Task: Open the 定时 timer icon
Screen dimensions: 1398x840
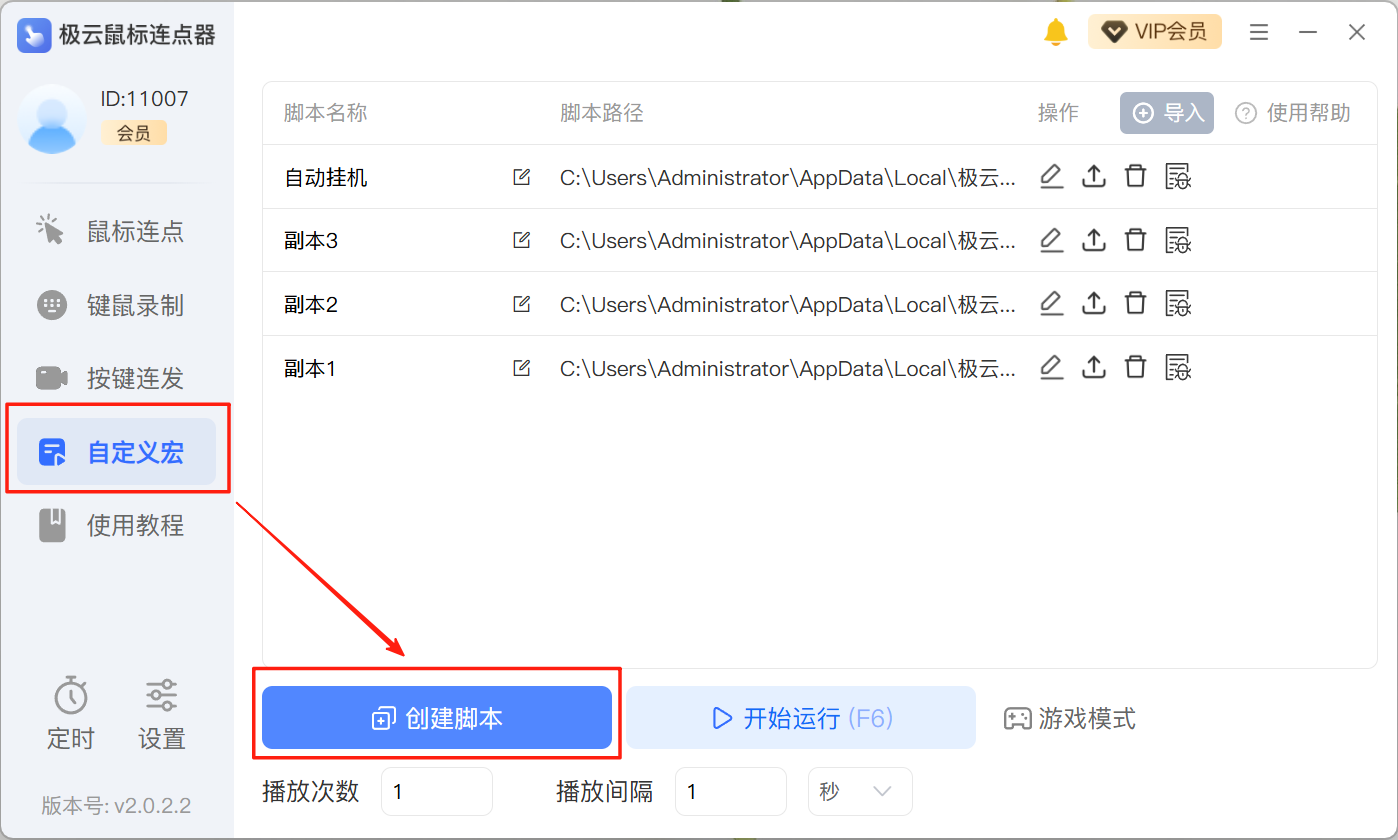Action: pyautogui.click(x=71, y=713)
